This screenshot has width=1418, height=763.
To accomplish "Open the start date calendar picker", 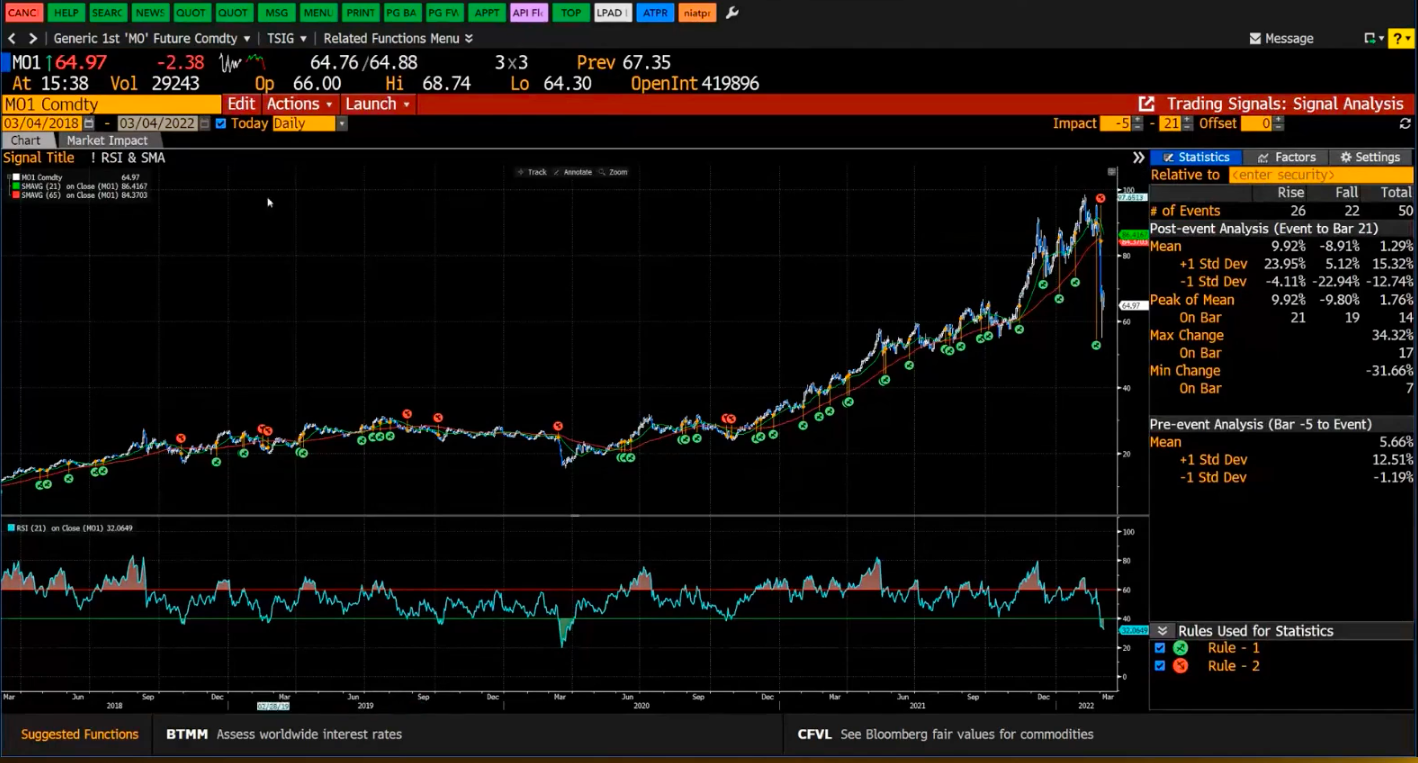I will pyautogui.click(x=89, y=123).
